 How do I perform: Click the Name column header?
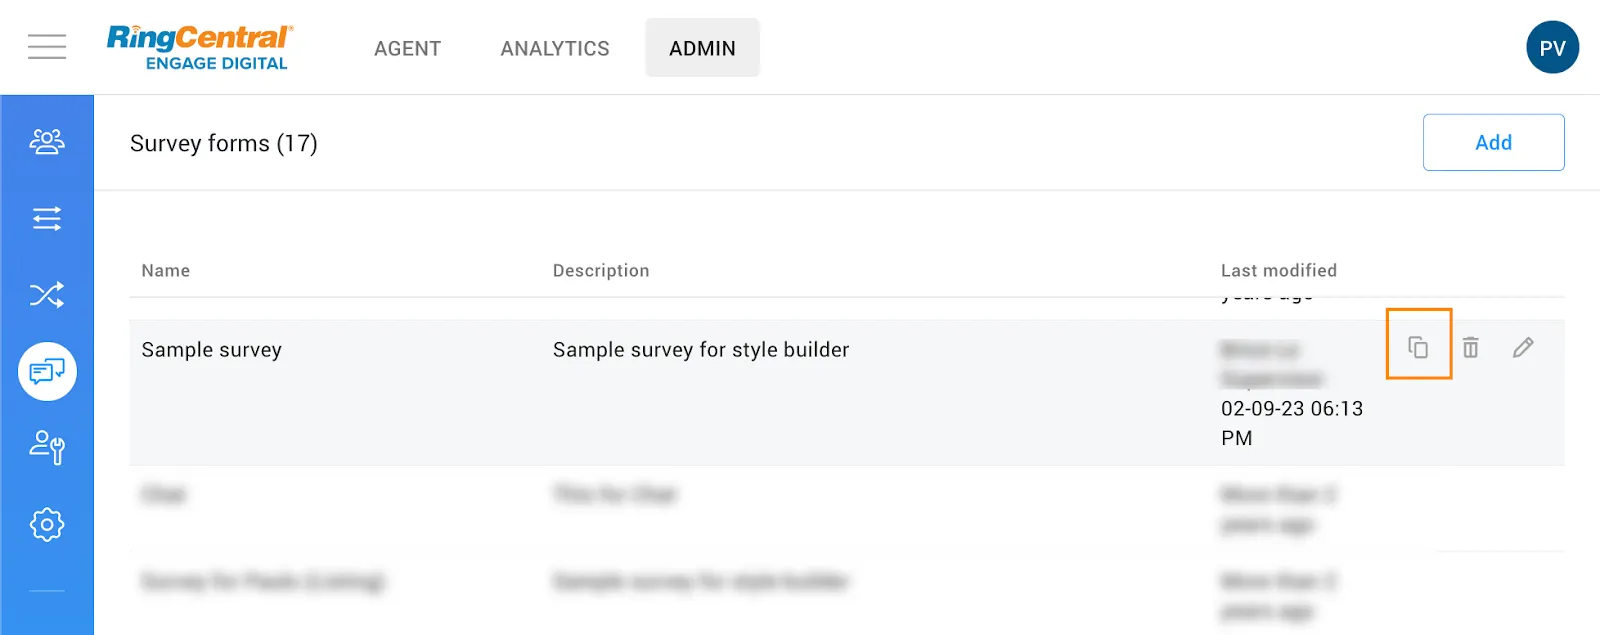[x=166, y=270]
